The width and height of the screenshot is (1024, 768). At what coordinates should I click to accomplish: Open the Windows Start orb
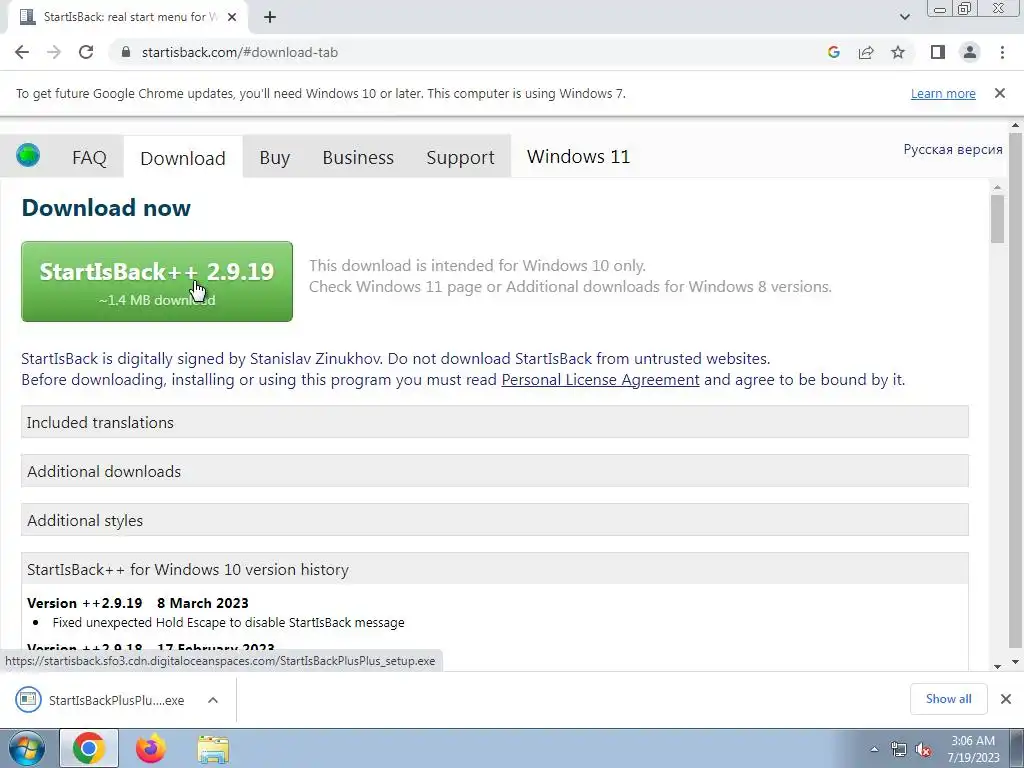27,748
